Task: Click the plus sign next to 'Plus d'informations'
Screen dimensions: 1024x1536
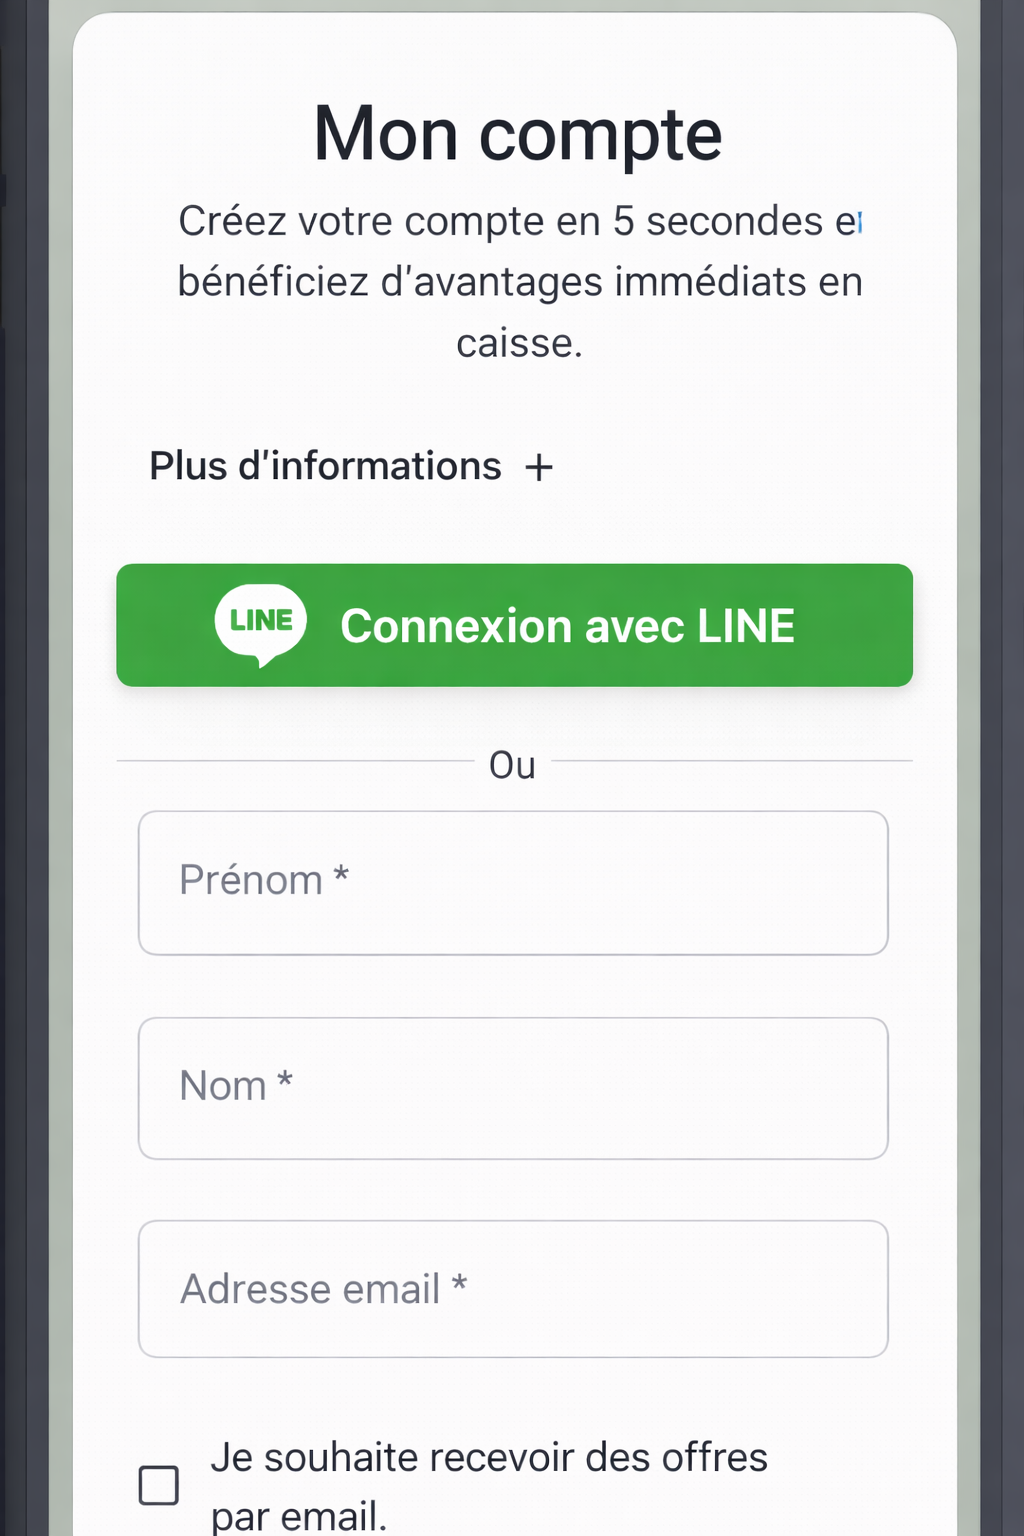Action: pyautogui.click(x=540, y=466)
